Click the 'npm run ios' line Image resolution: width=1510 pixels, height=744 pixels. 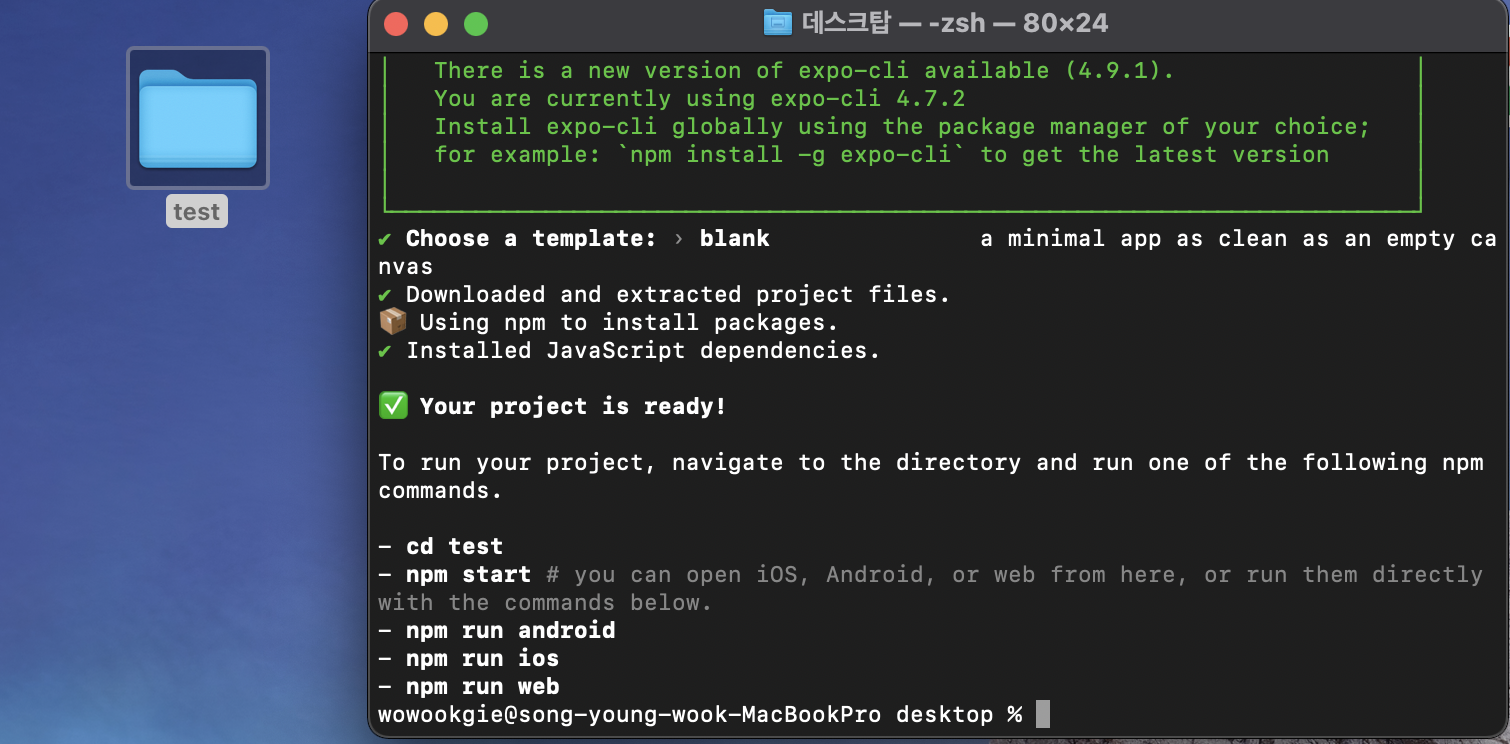click(469, 658)
